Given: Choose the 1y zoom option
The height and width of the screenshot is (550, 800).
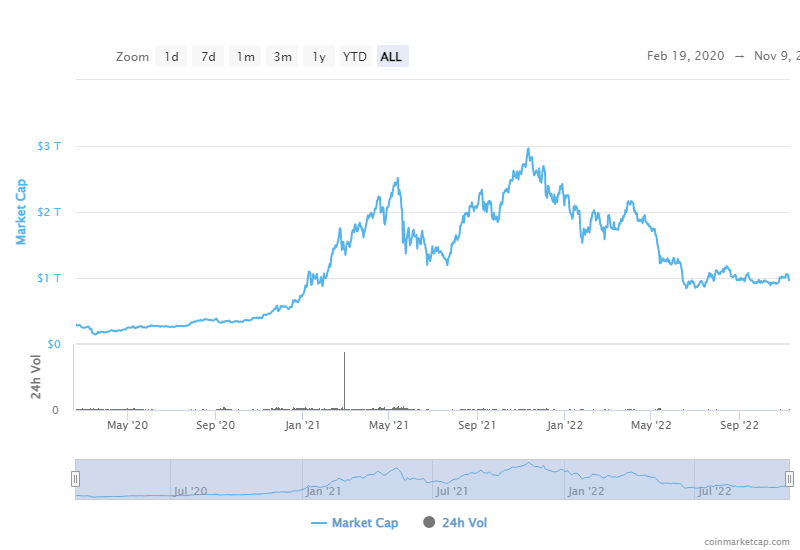Looking at the screenshot, I should [319, 57].
